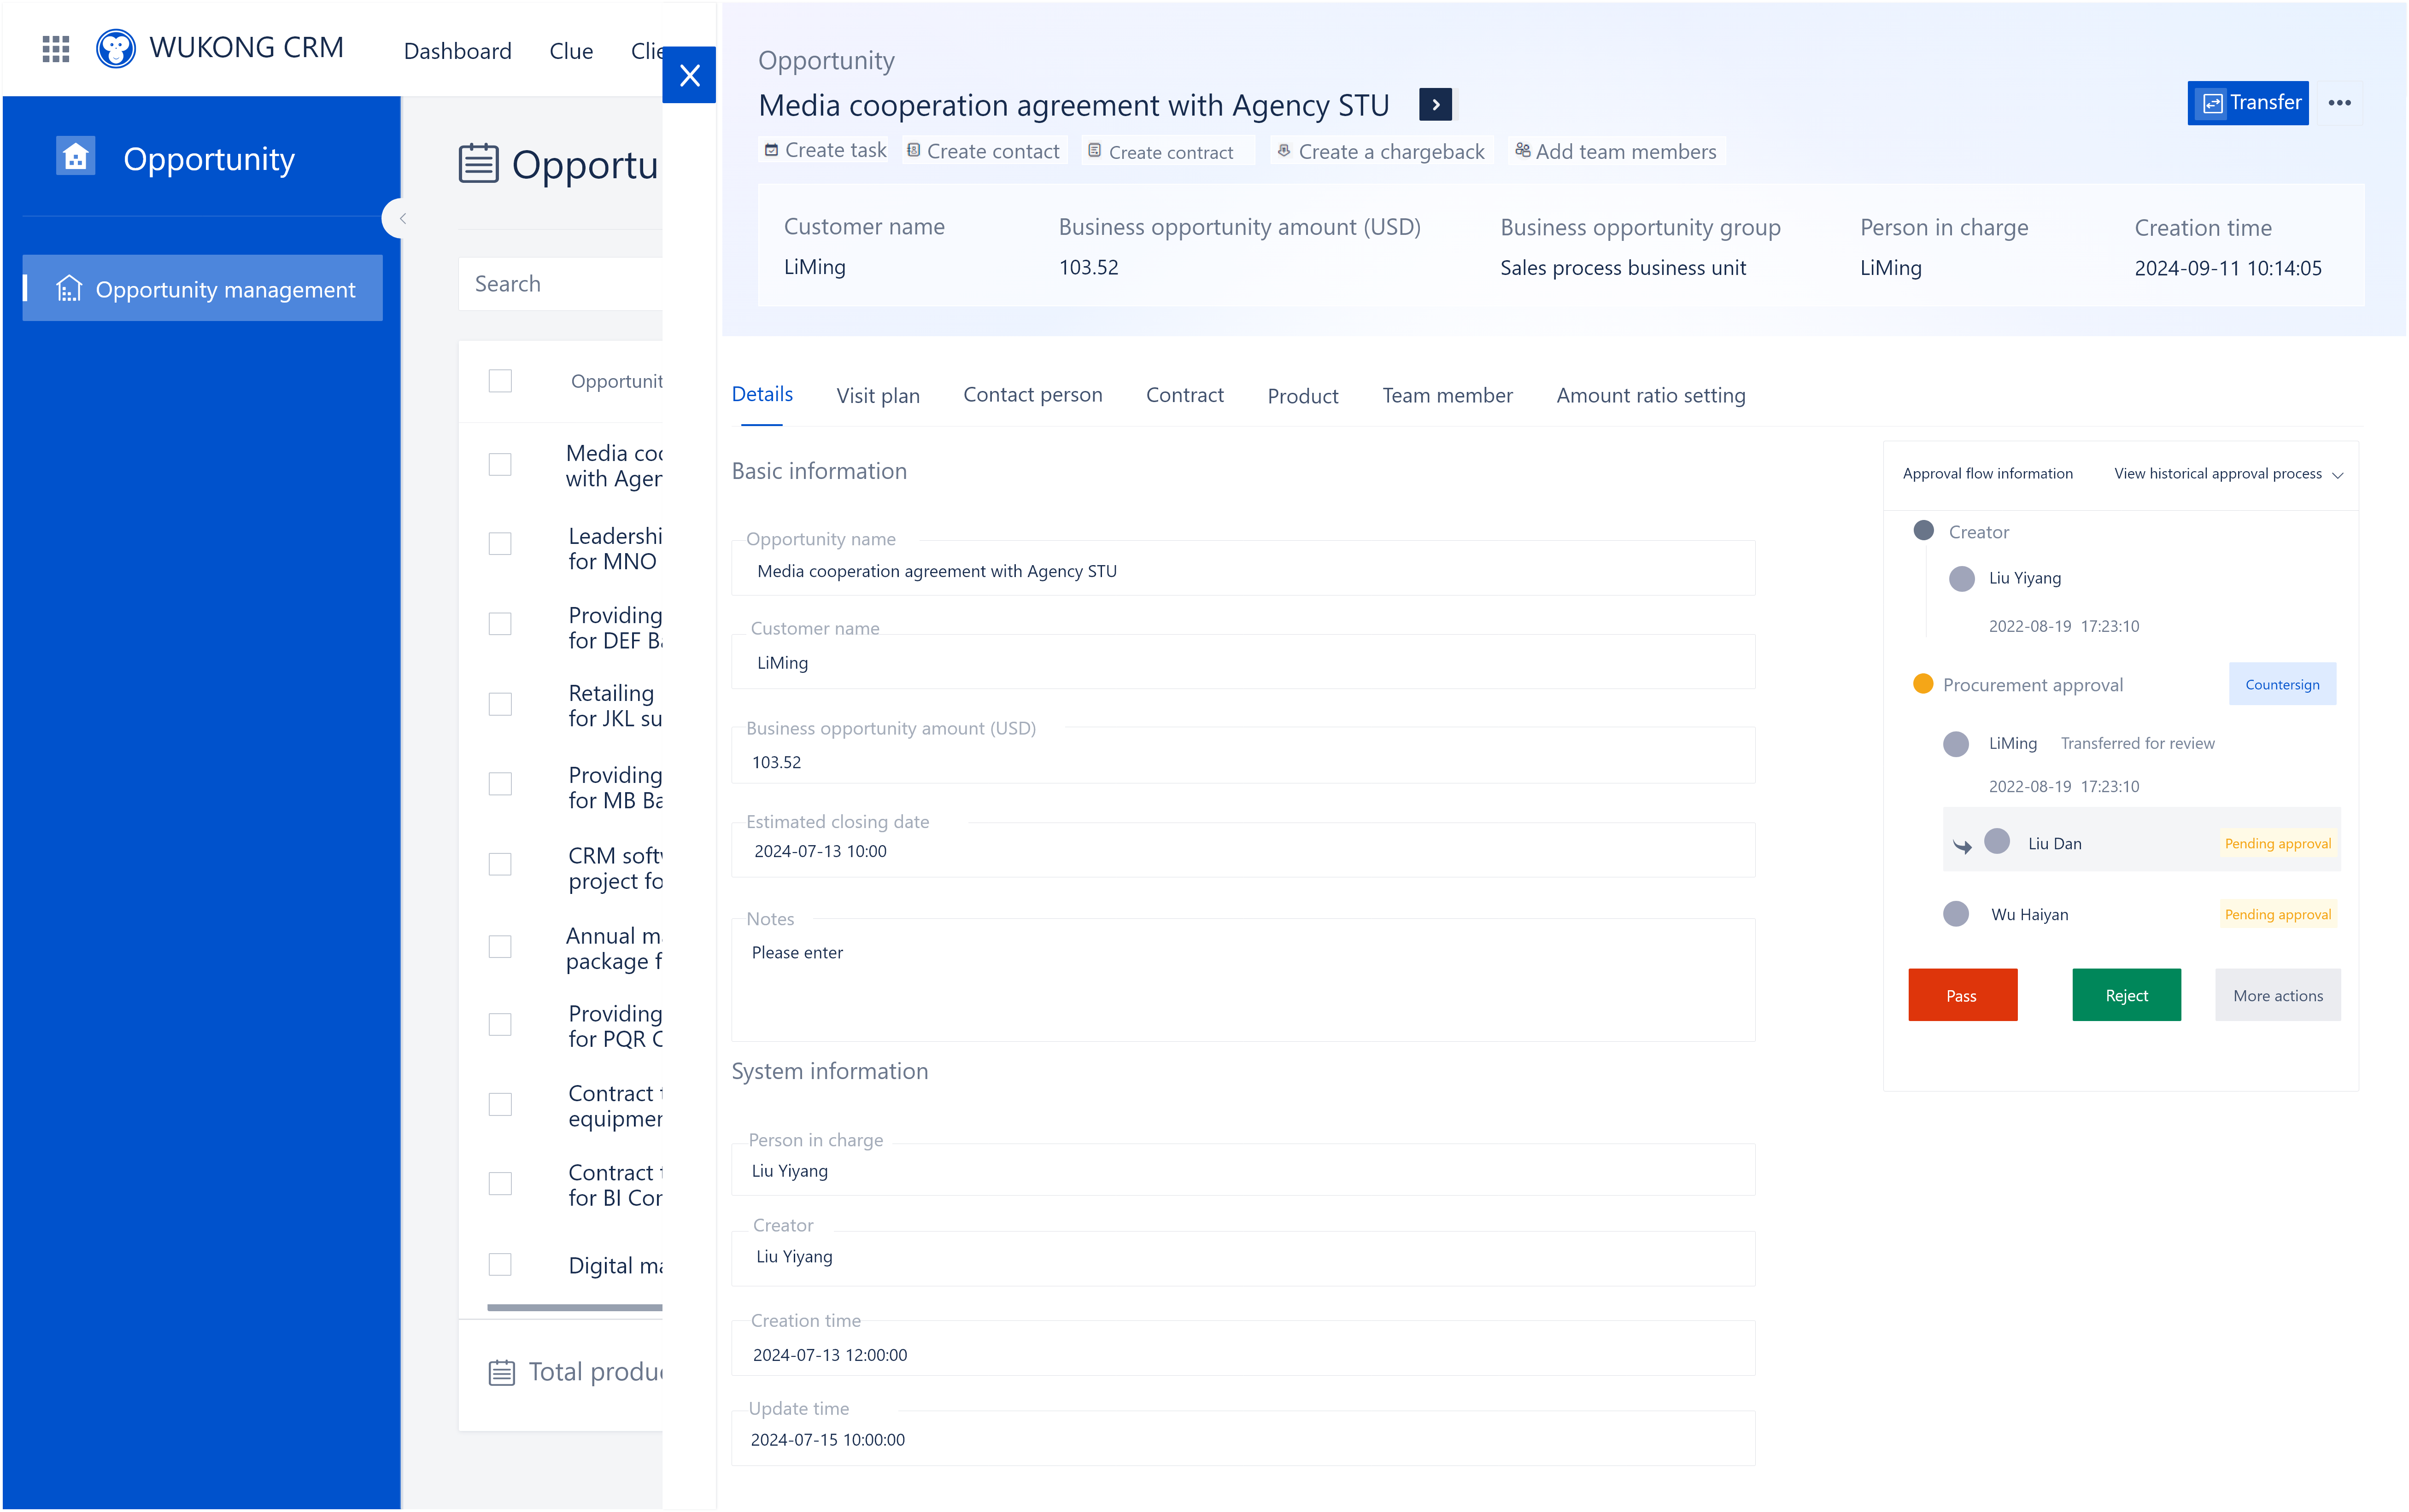Check the CRM software project row checkbox
The width and height of the screenshot is (2409, 1512).
click(x=500, y=865)
